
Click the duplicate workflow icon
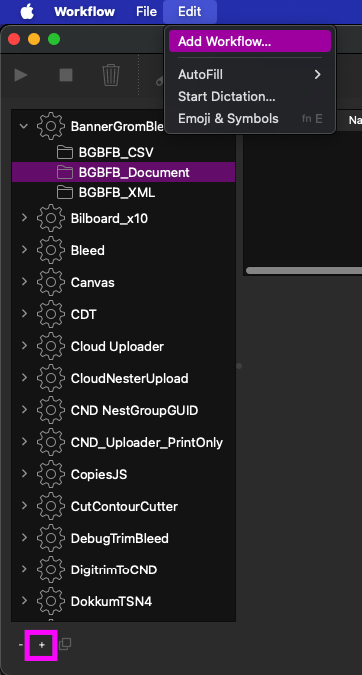[x=65, y=644]
